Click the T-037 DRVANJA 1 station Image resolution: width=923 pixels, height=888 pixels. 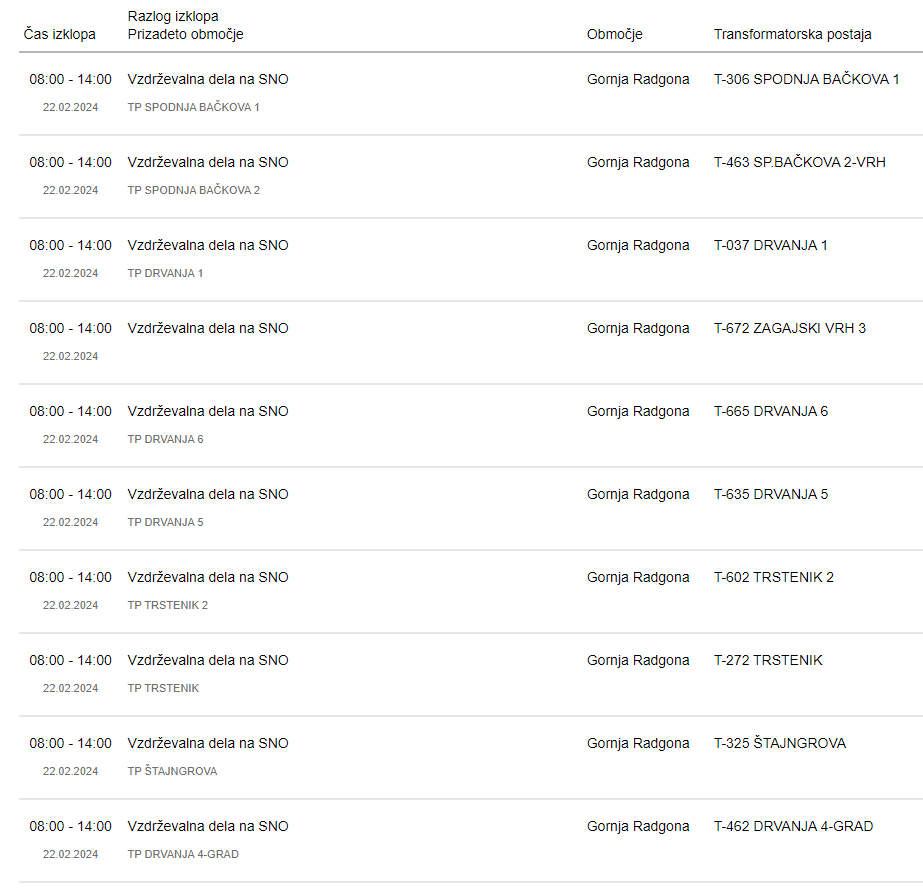tap(771, 245)
